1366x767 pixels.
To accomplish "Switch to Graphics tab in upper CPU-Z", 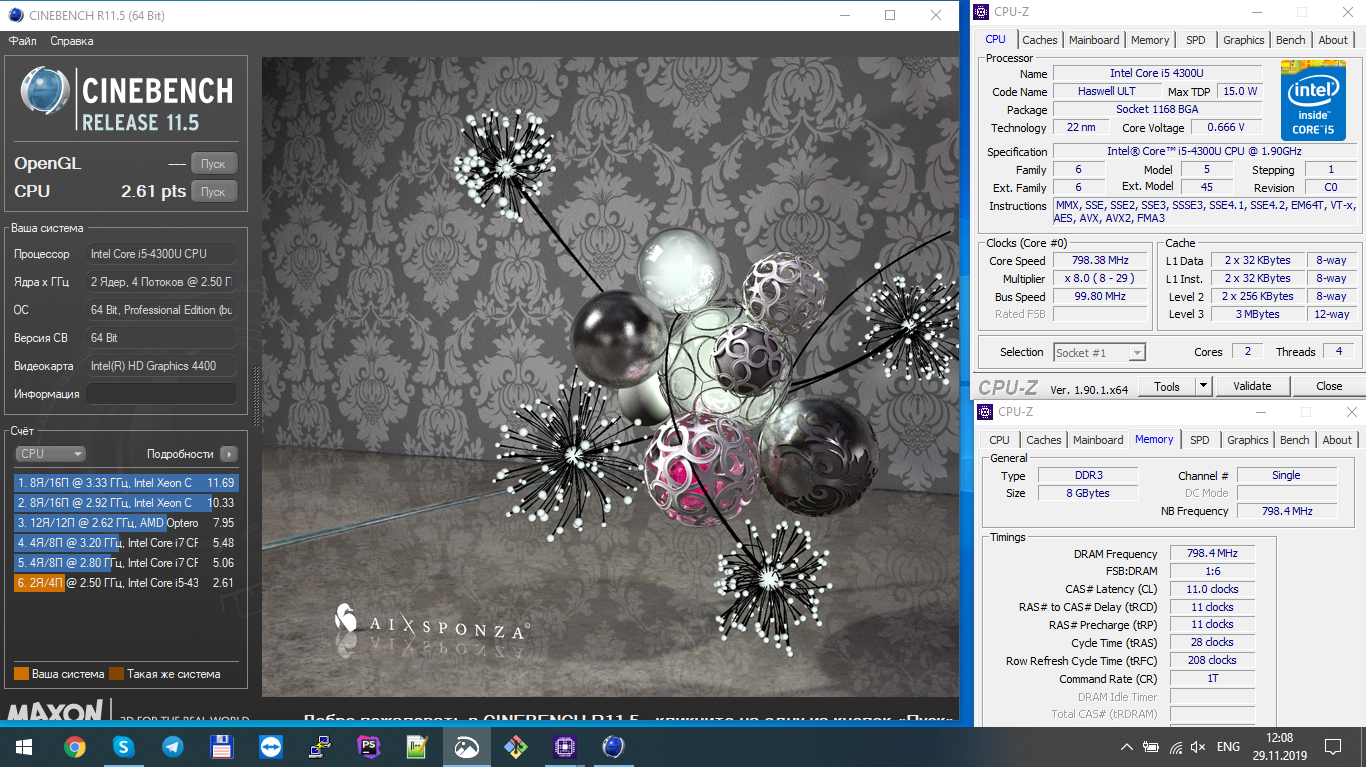I will point(1244,40).
